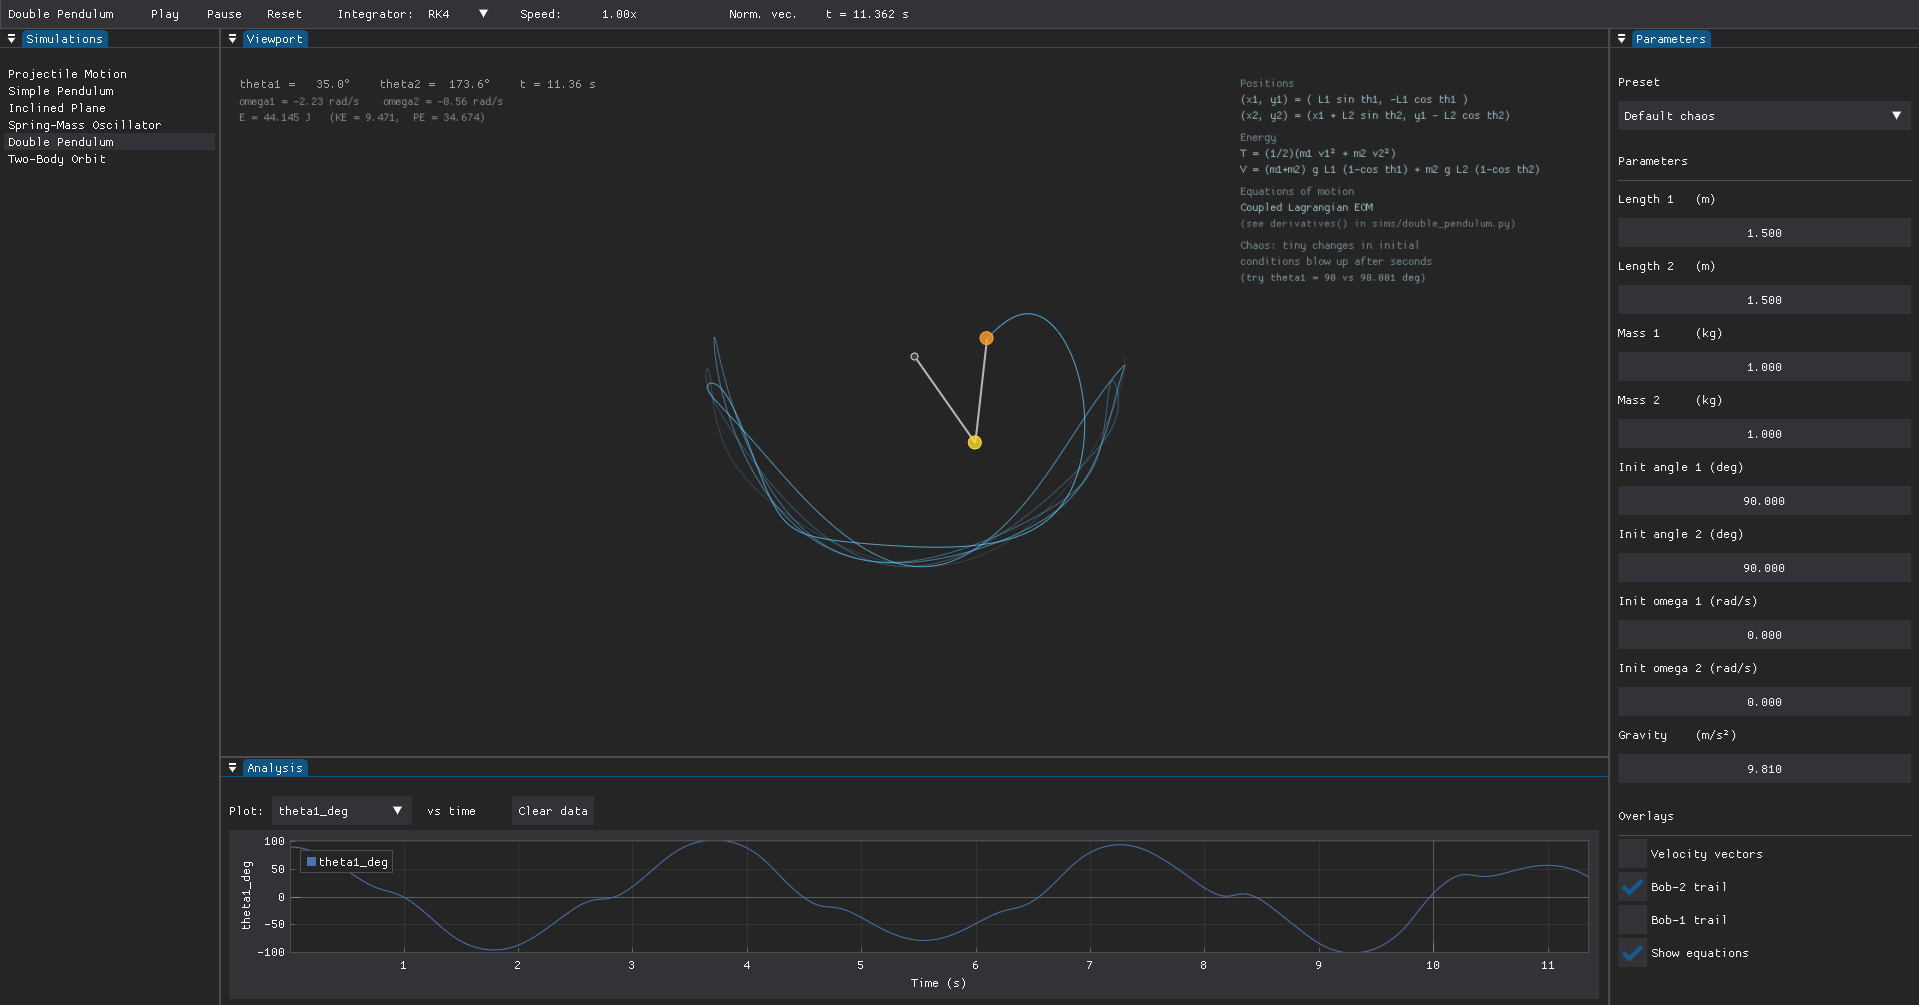The image size is (1919, 1005).
Task: Enable Velocity vectors overlay
Action: coord(1632,854)
